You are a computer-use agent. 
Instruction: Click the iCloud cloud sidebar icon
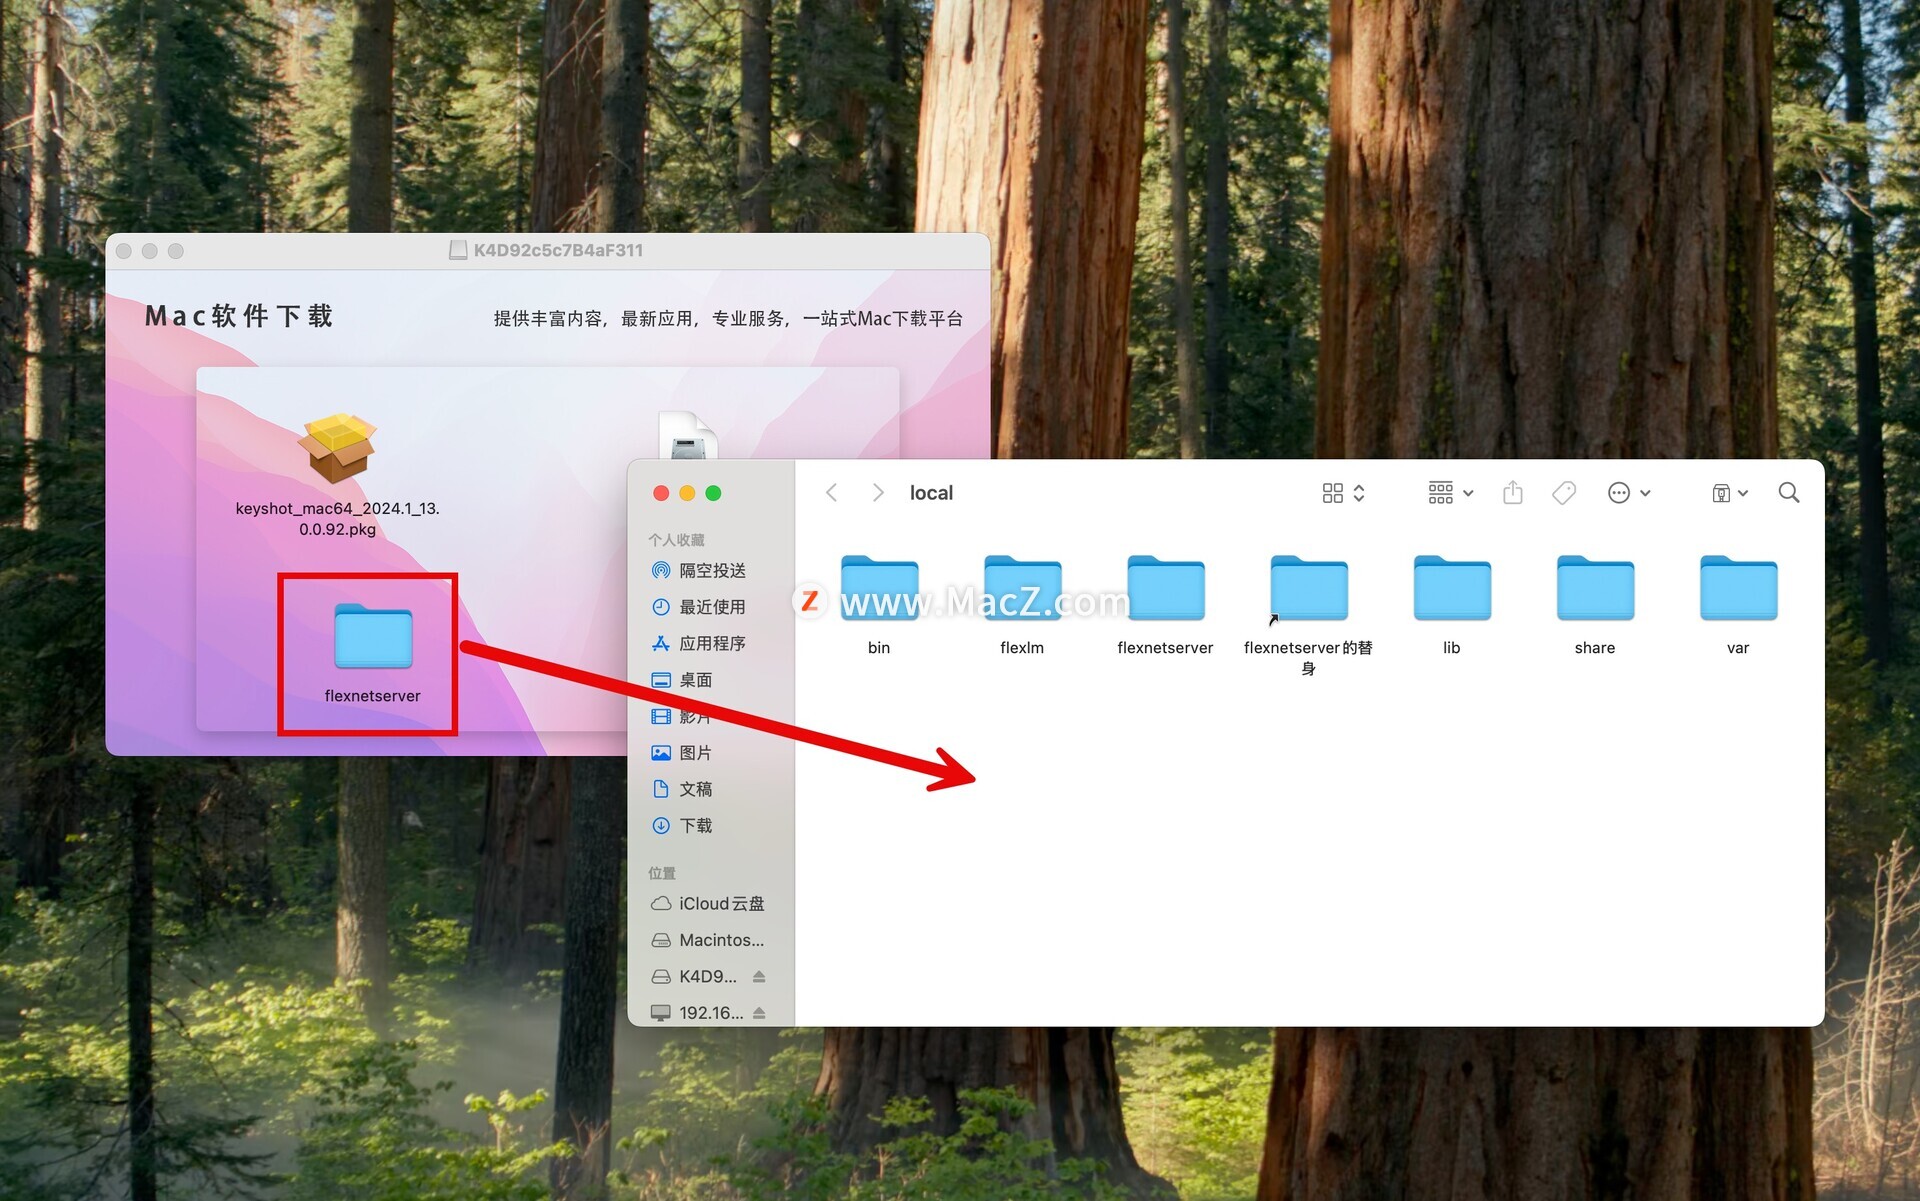(661, 904)
